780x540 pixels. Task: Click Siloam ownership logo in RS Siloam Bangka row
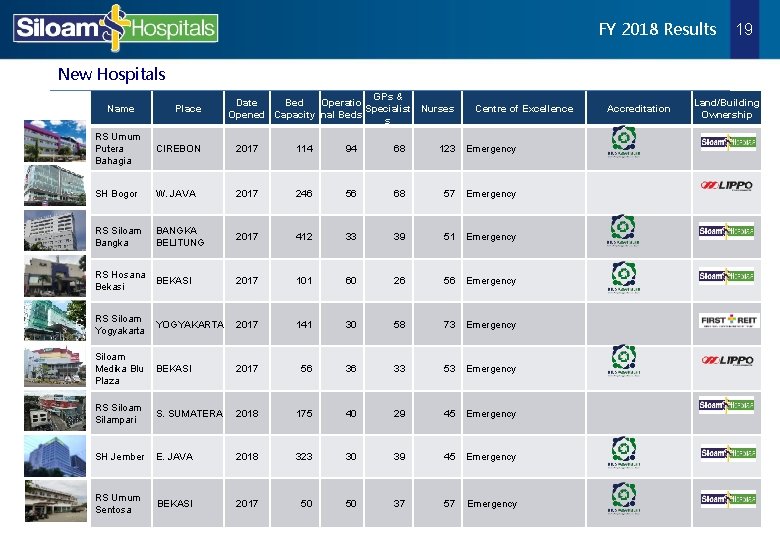tap(726, 231)
